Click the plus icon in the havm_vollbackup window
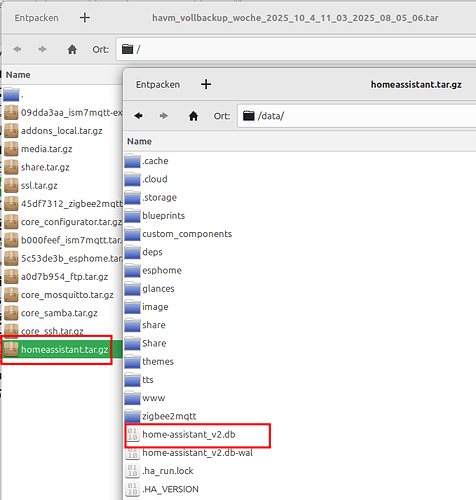 point(85,18)
